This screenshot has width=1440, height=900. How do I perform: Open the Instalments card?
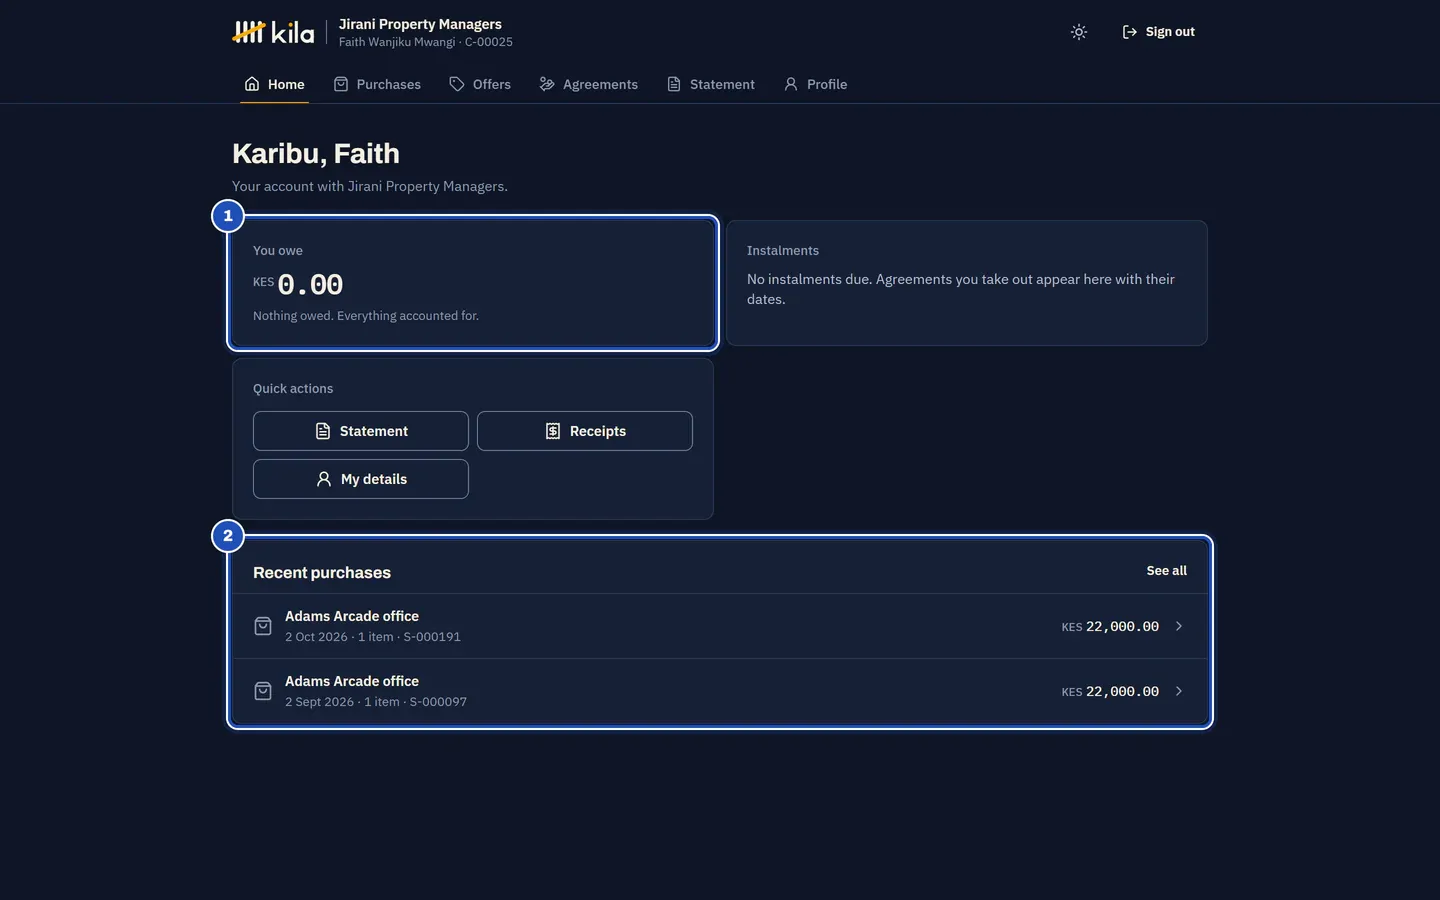pos(967,283)
